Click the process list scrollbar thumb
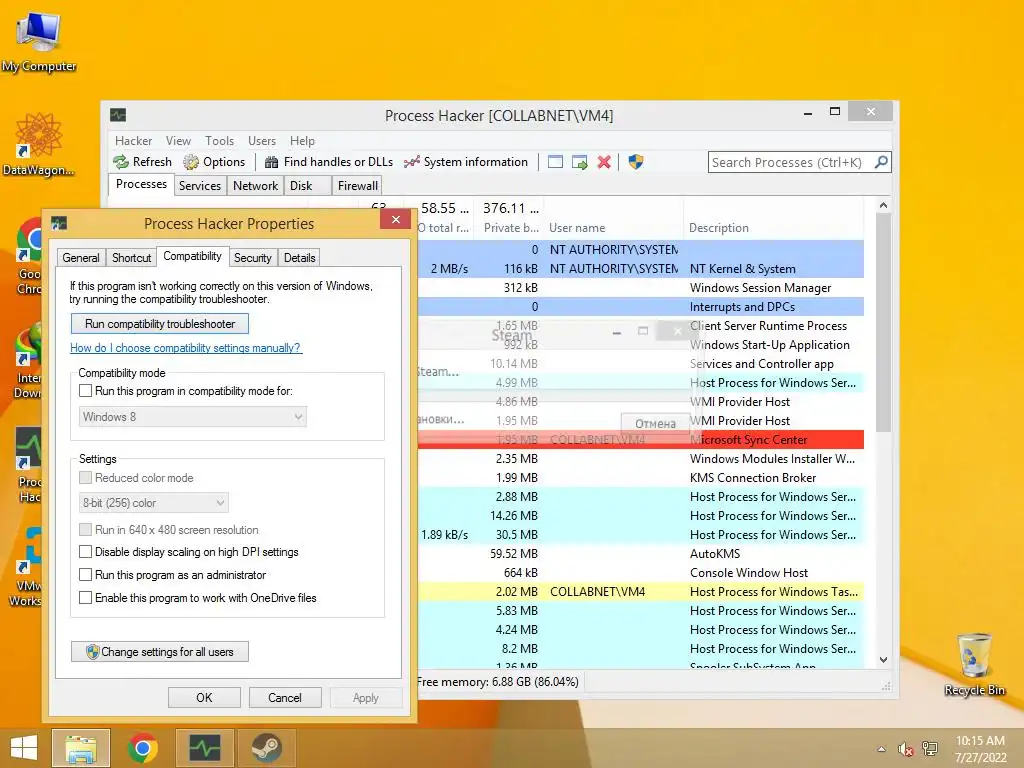This screenshot has height=768, width=1024. tap(883, 323)
